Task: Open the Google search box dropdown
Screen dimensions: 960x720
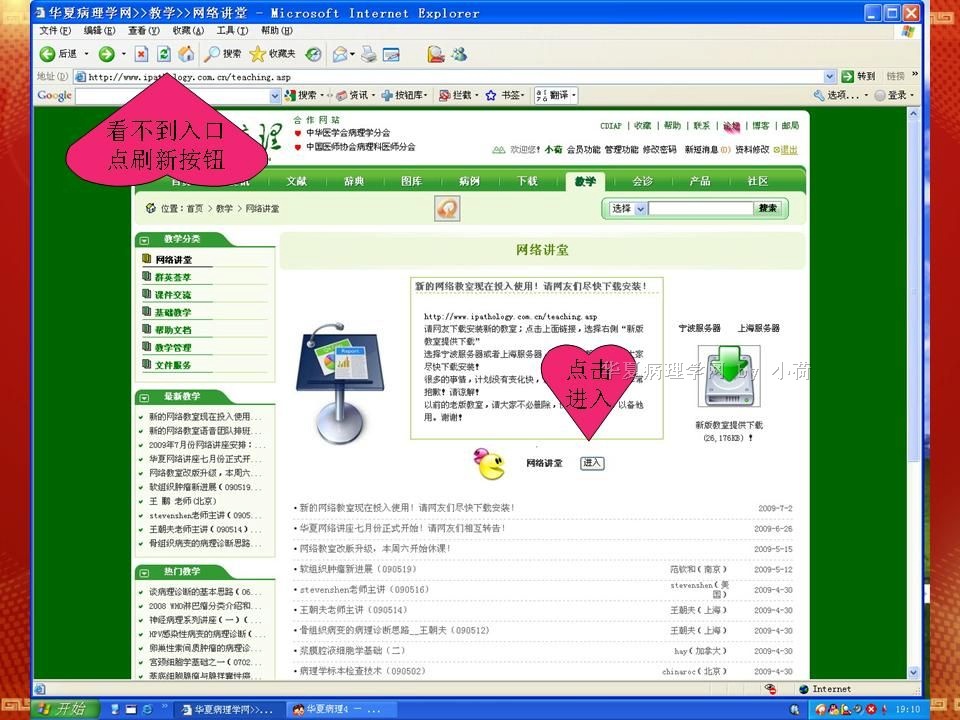Action: click(275, 96)
